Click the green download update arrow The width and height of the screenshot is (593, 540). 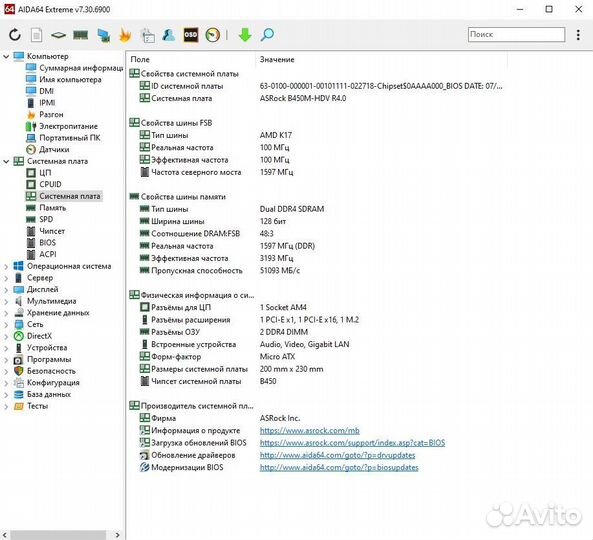click(245, 35)
